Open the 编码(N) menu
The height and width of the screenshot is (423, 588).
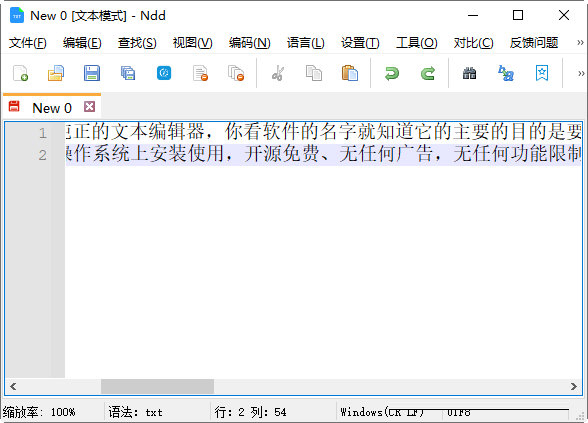tap(249, 43)
